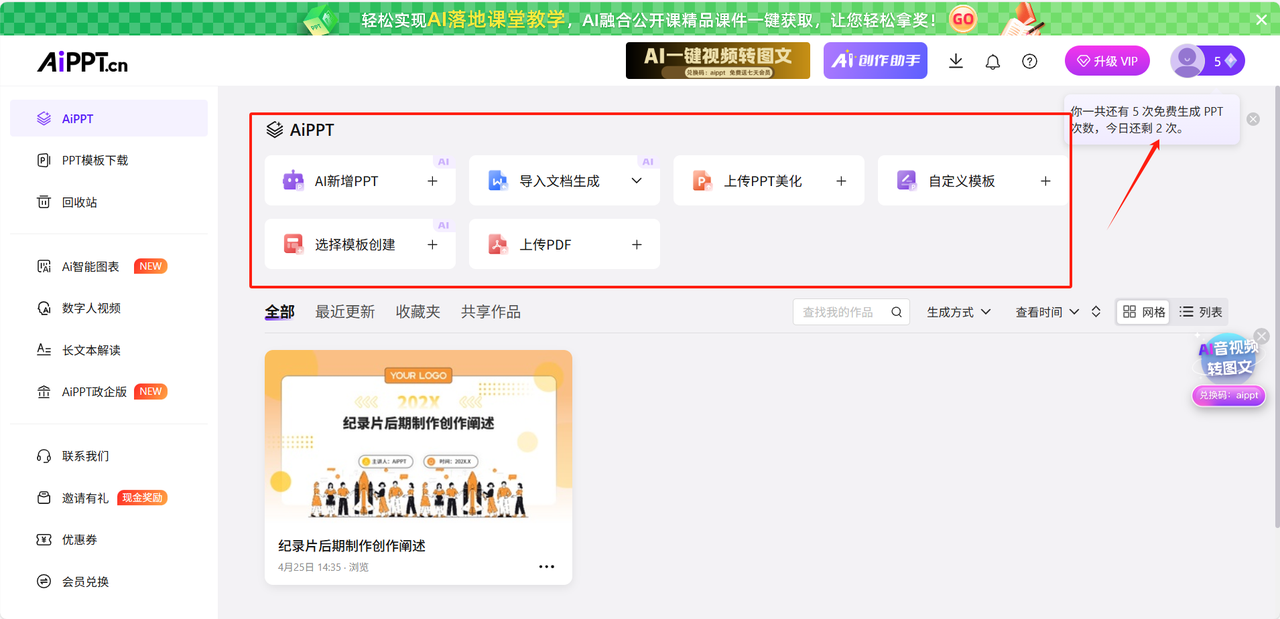This screenshot has width=1280, height=619.
Task: Click the download icon in header
Action: 956,61
